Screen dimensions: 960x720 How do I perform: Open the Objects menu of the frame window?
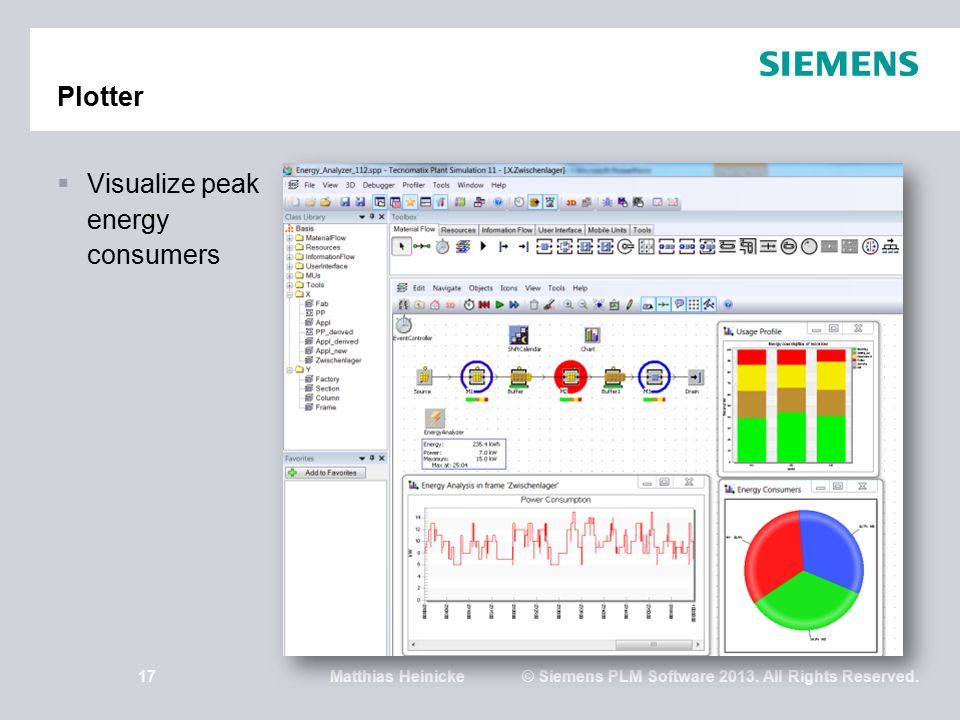(x=481, y=288)
